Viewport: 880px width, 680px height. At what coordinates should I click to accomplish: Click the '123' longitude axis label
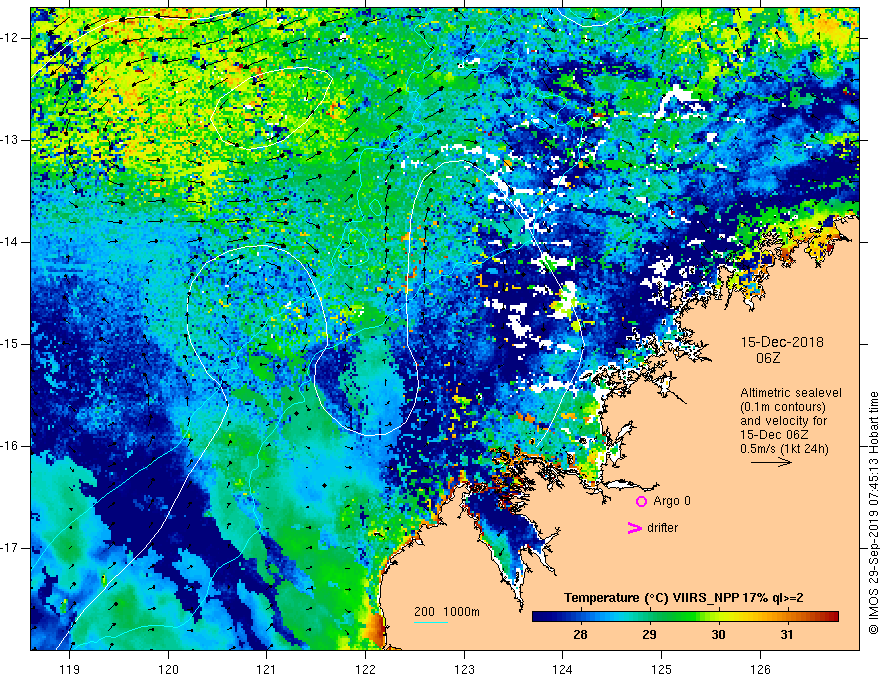pyautogui.click(x=464, y=669)
